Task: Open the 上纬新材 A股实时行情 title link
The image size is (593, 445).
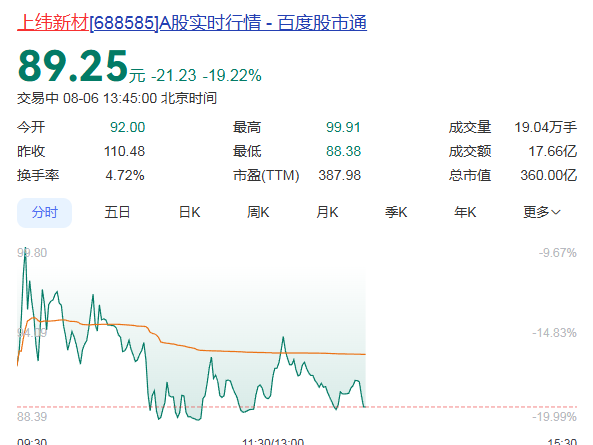Action: 192,23
